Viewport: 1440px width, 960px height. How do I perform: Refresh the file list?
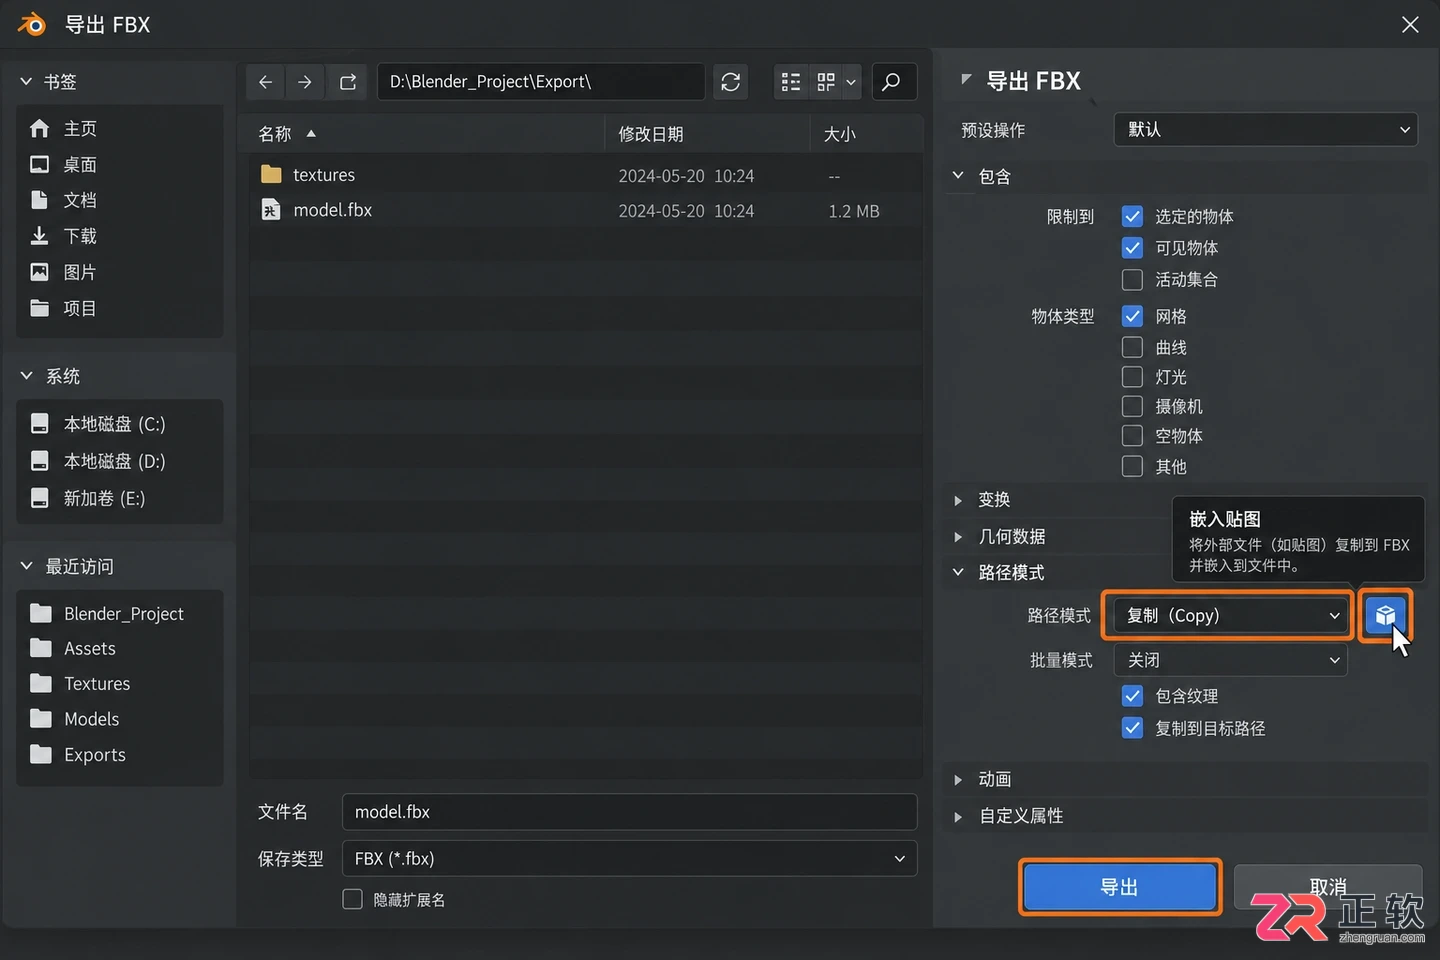(731, 82)
